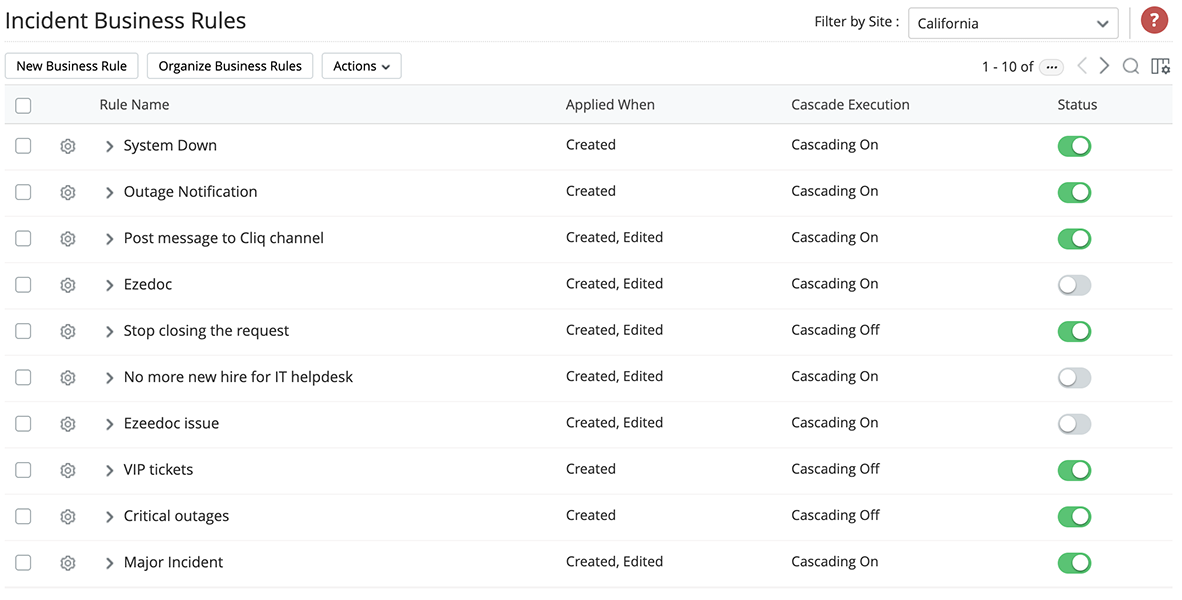Open gear menu for VIP tickets rule
1182x600 pixels.
pyautogui.click(x=68, y=470)
